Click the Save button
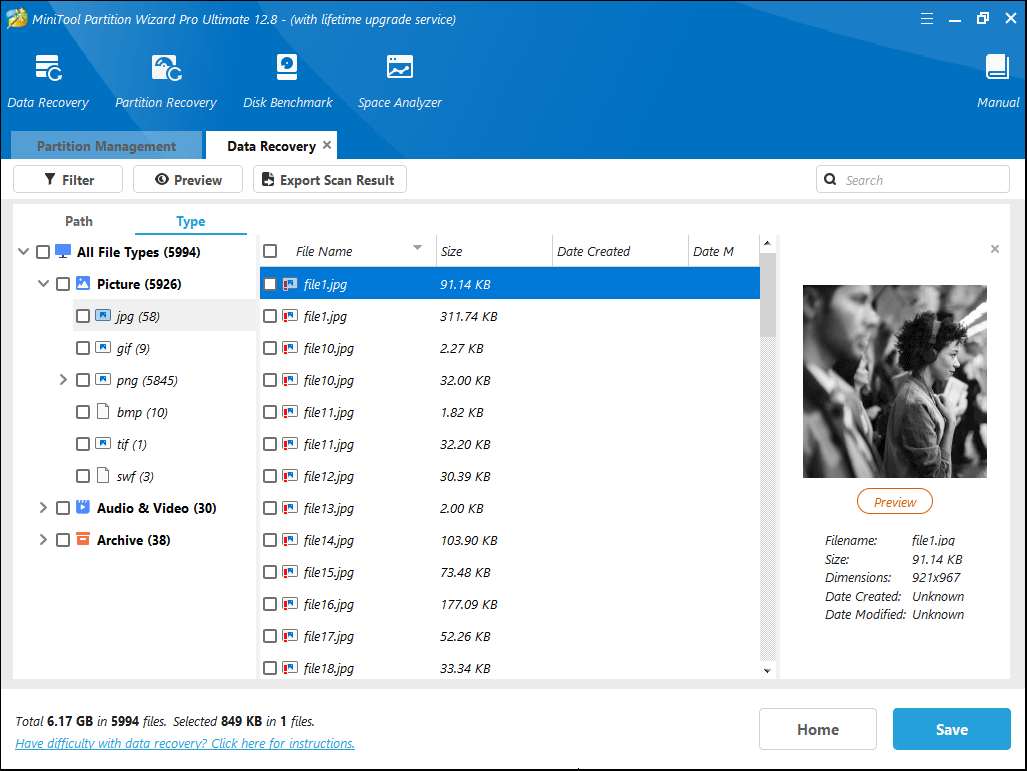The height and width of the screenshot is (771, 1027). point(951,729)
